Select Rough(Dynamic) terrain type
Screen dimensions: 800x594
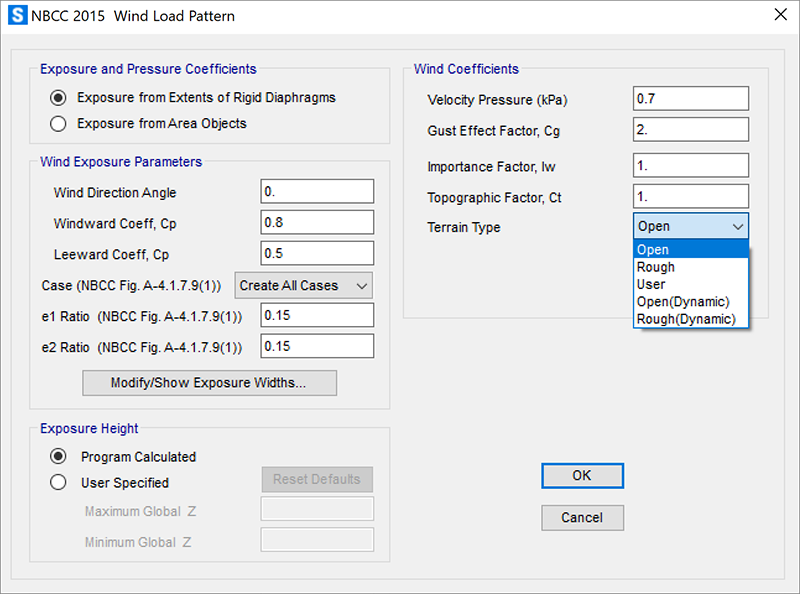click(686, 319)
